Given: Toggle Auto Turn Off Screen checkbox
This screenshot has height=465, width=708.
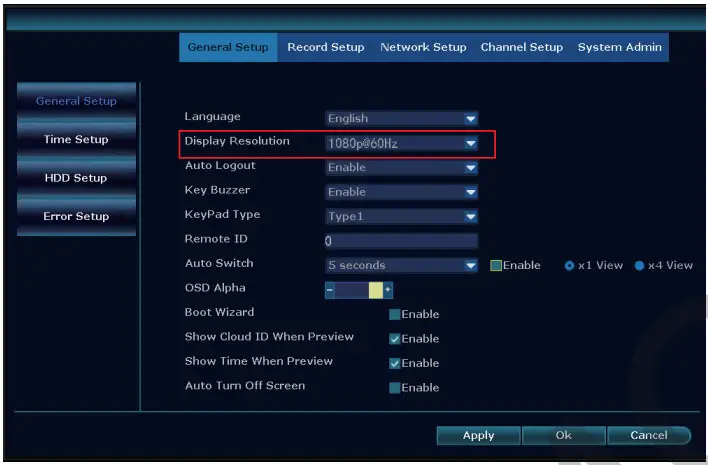Looking at the screenshot, I should coord(395,387).
